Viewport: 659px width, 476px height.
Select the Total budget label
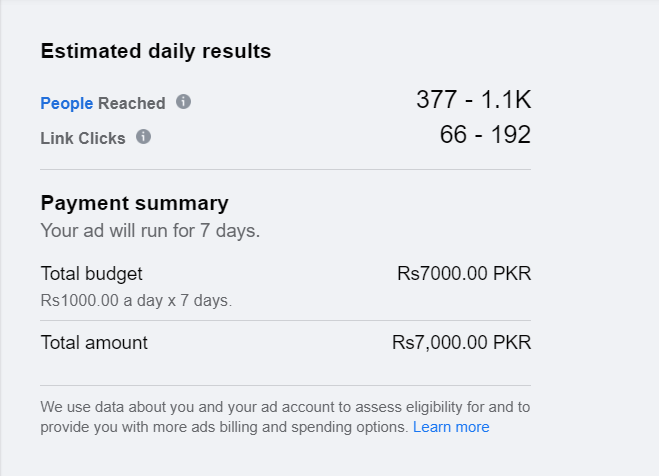point(91,273)
